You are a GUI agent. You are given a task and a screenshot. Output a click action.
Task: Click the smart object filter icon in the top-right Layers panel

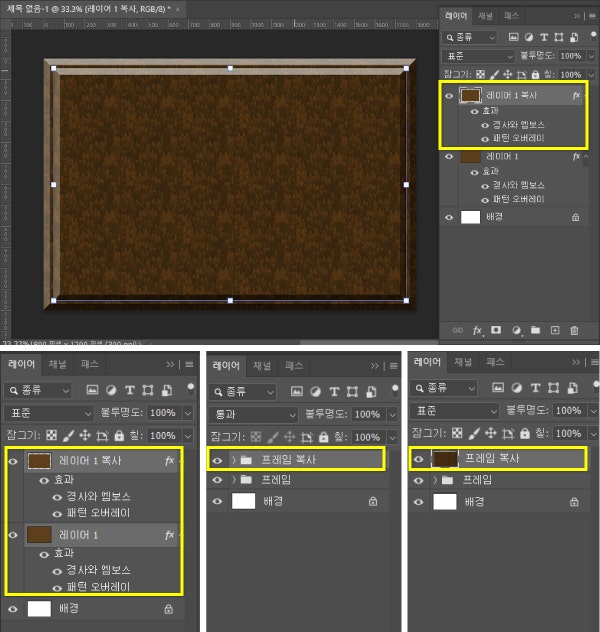(x=574, y=37)
